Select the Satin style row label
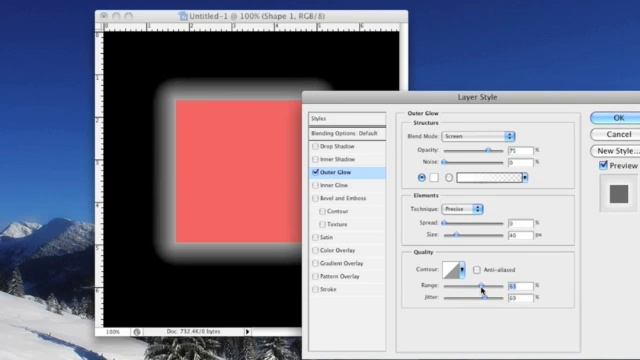This screenshot has height=360, width=640. click(x=326, y=237)
